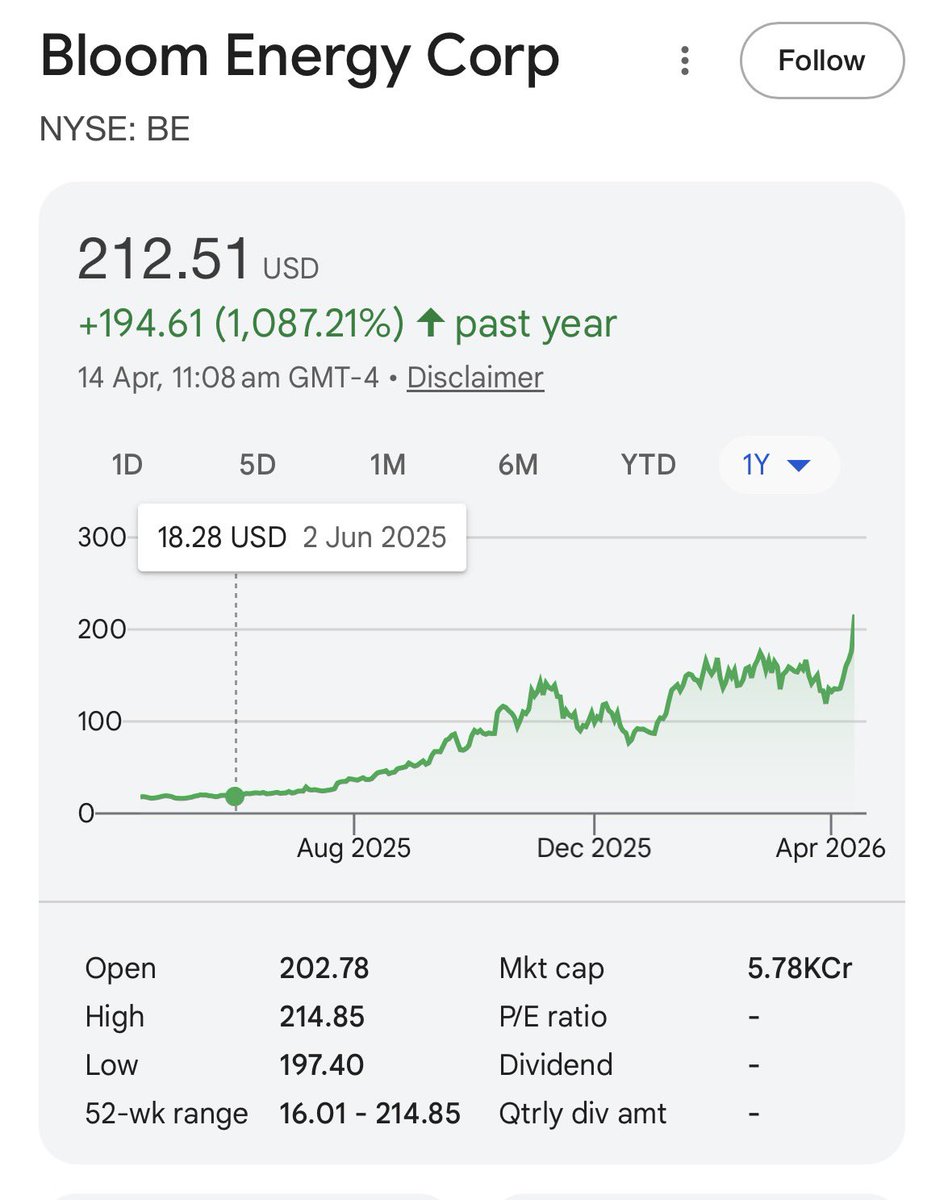Follow Bloom Energy Corp stock
944x1200 pixels.
821,61
